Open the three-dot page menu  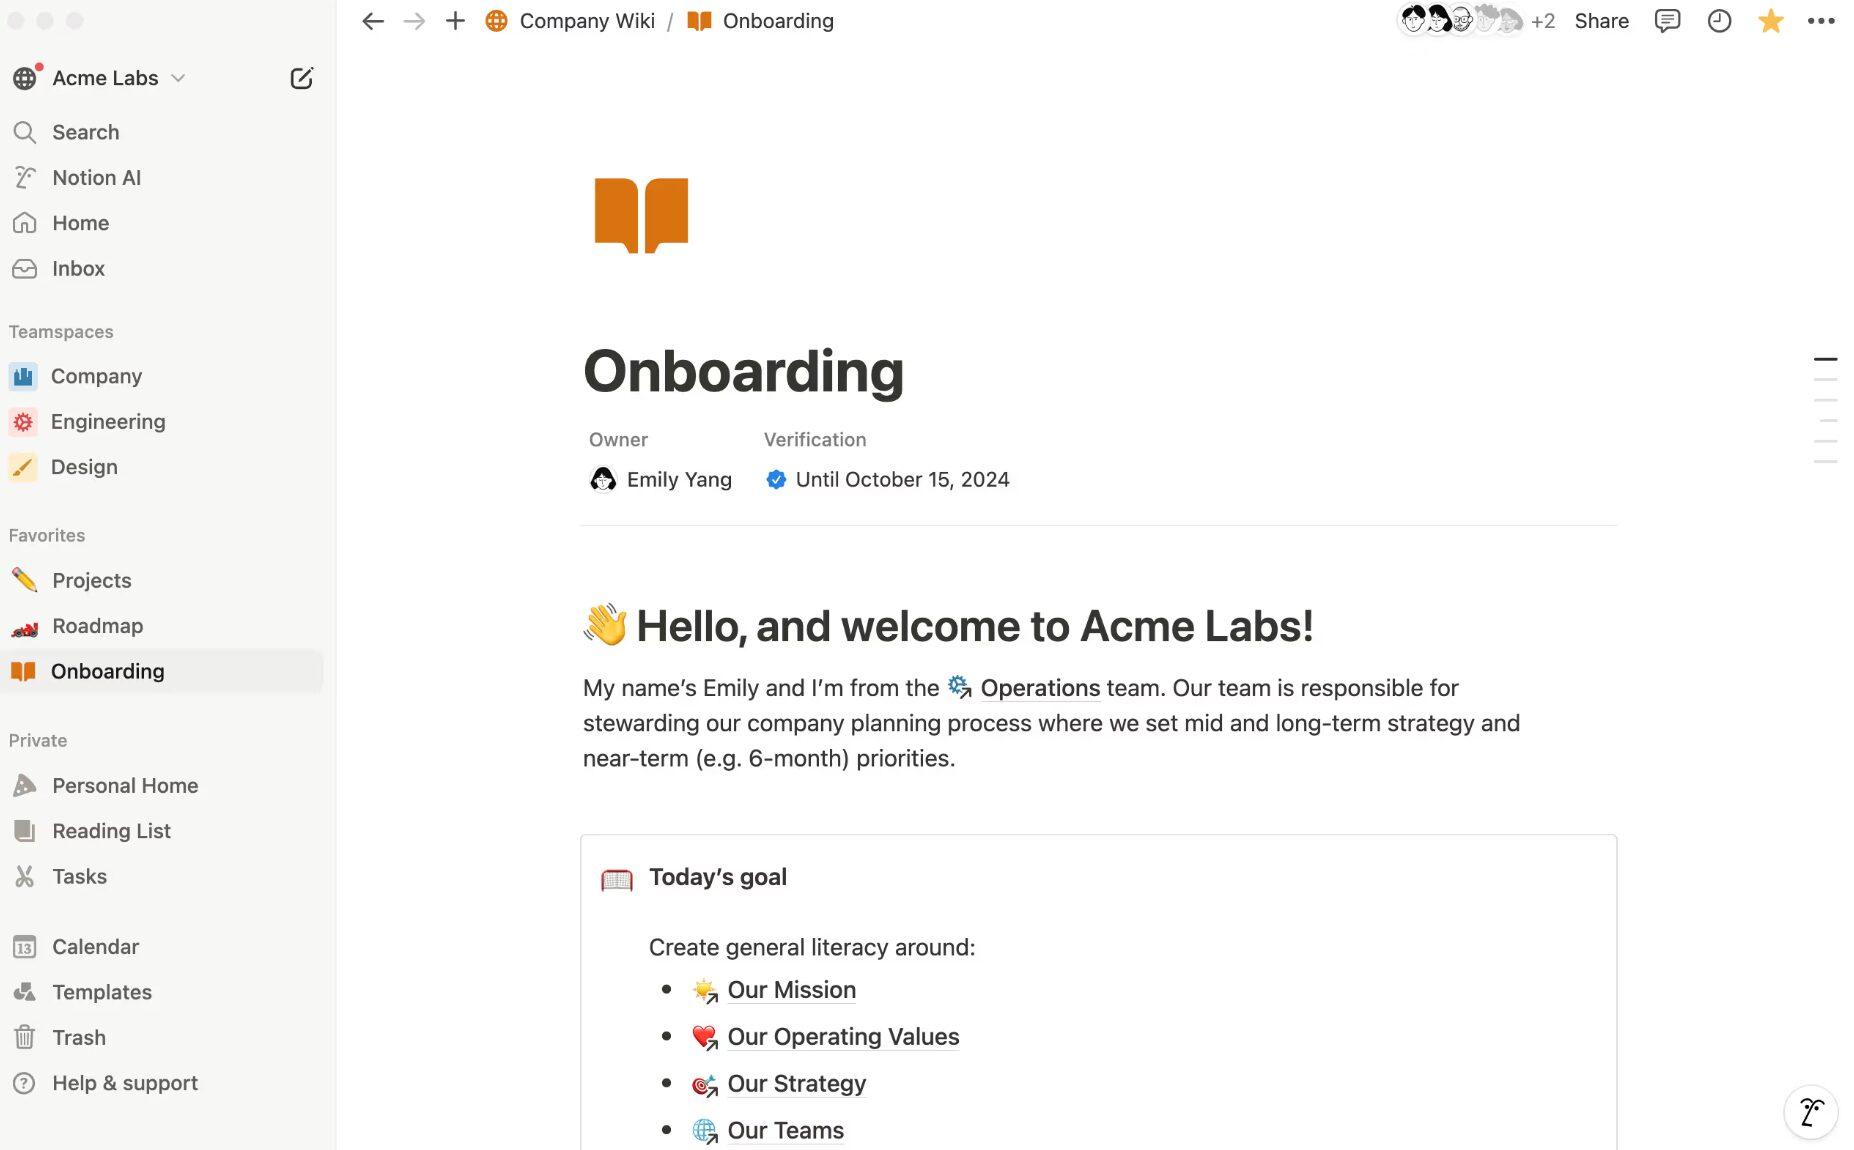coord(1821,21)
